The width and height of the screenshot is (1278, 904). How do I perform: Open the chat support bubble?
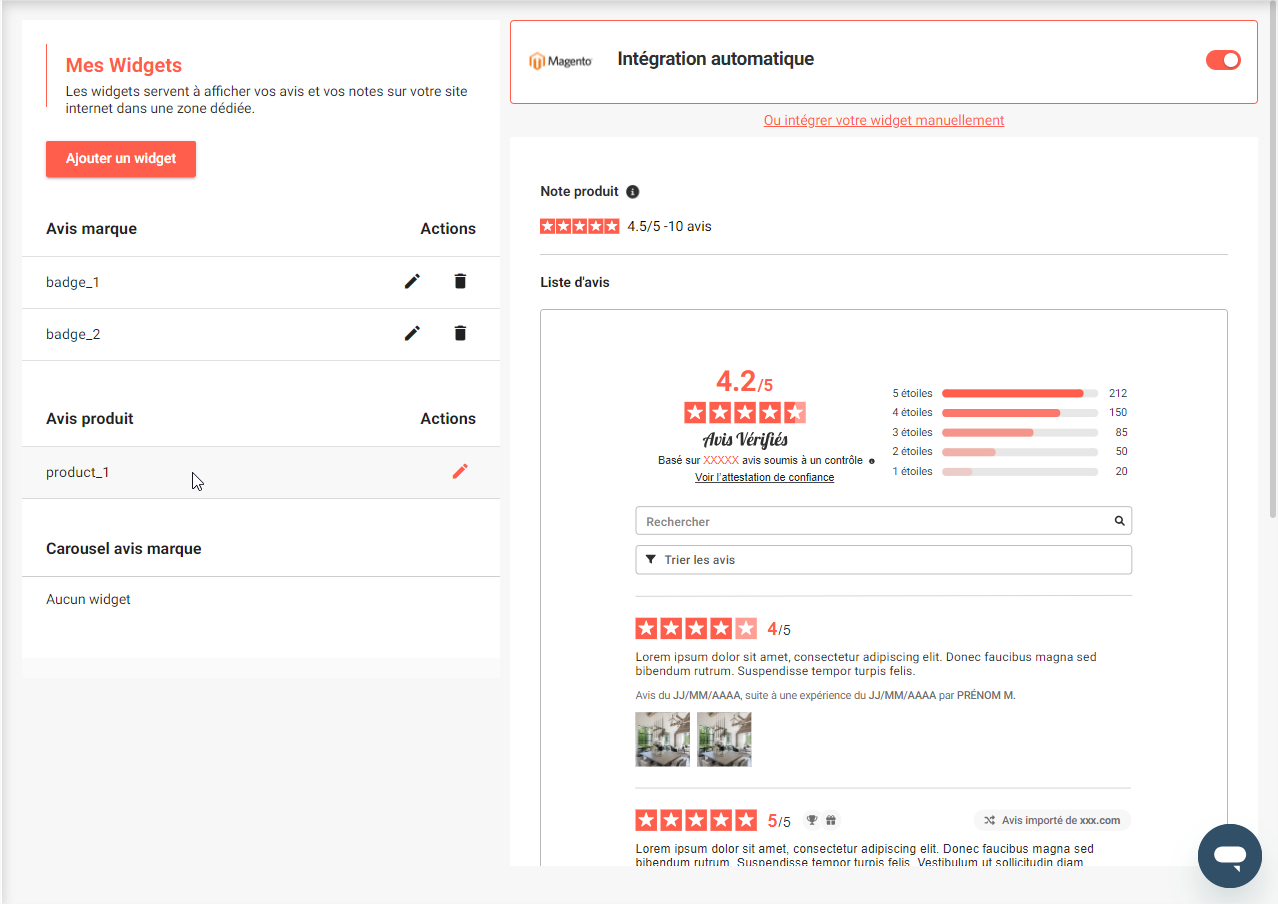1229,856
